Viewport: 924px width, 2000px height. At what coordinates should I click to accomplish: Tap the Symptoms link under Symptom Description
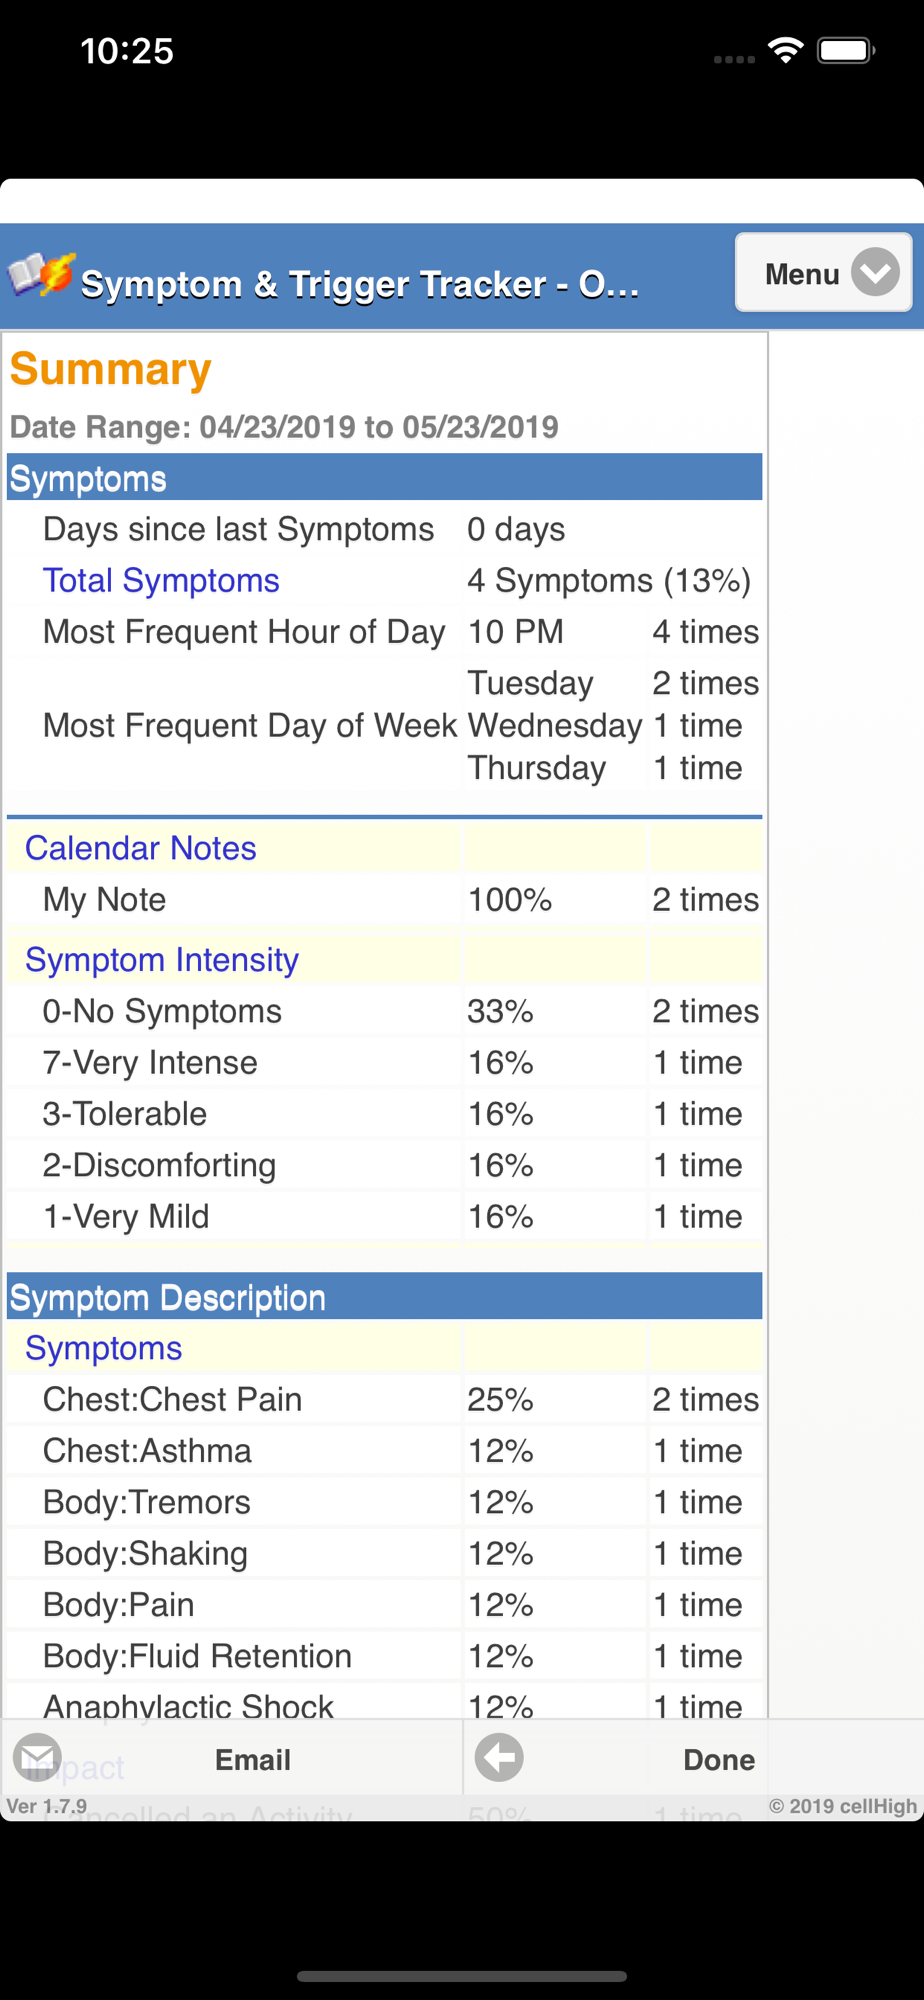(x=104, y=1348)
